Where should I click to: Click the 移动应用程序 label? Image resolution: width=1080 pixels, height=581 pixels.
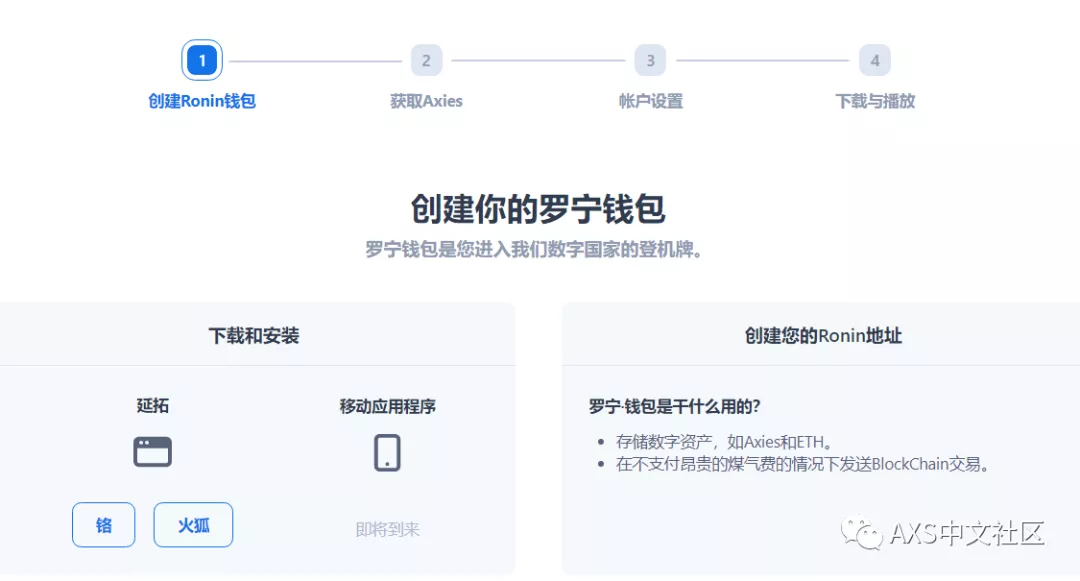pos(387,406)
